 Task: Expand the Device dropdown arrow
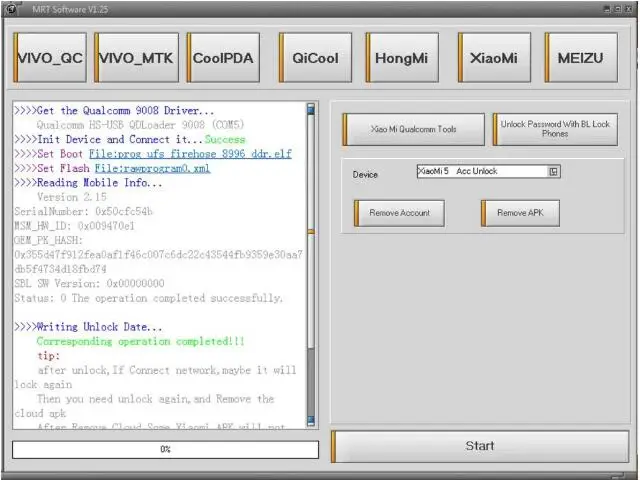[553, 171]
